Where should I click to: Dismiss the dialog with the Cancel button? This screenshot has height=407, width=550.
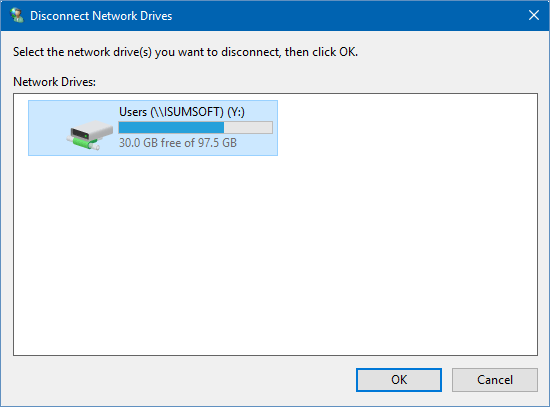495,380
